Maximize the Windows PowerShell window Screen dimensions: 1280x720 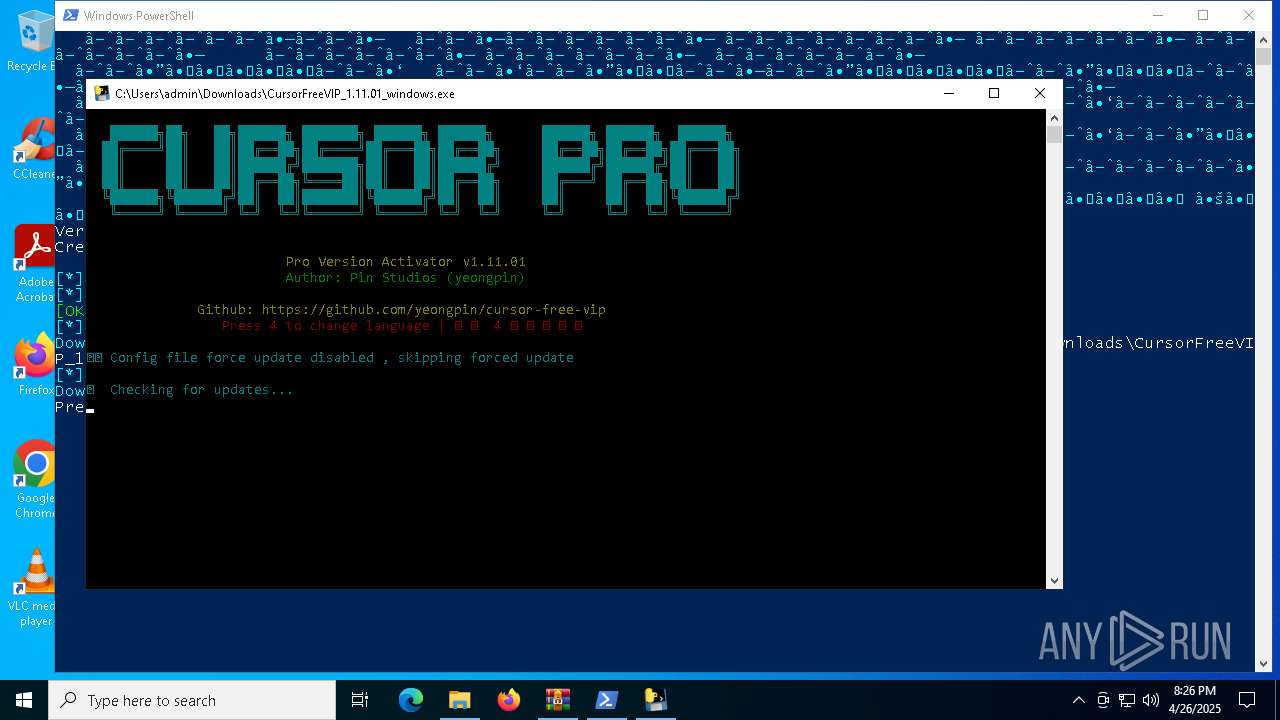point(1203,15)
